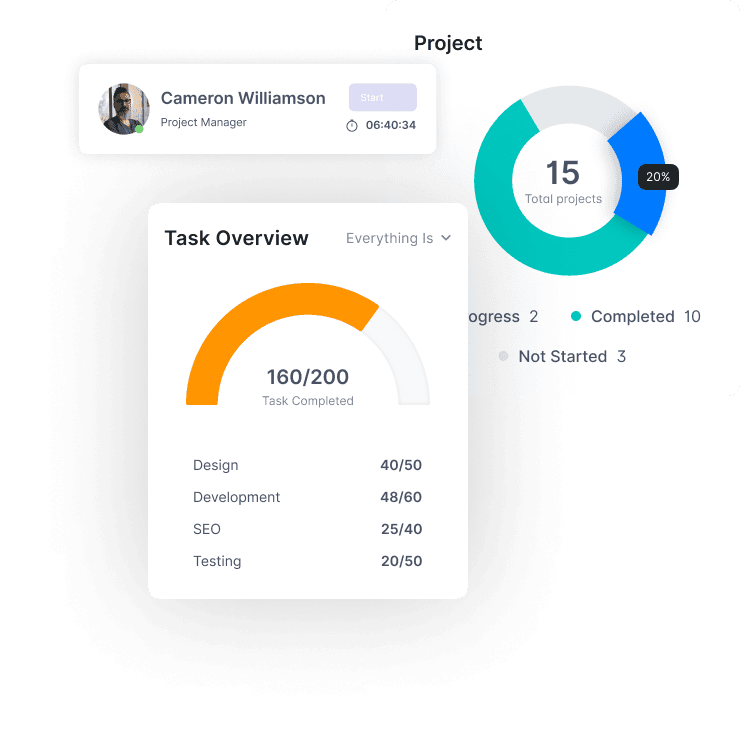Viewport: 740px width, 747px height.
Task: Click the Cameron Williamson name link
Action: (243, 98)
